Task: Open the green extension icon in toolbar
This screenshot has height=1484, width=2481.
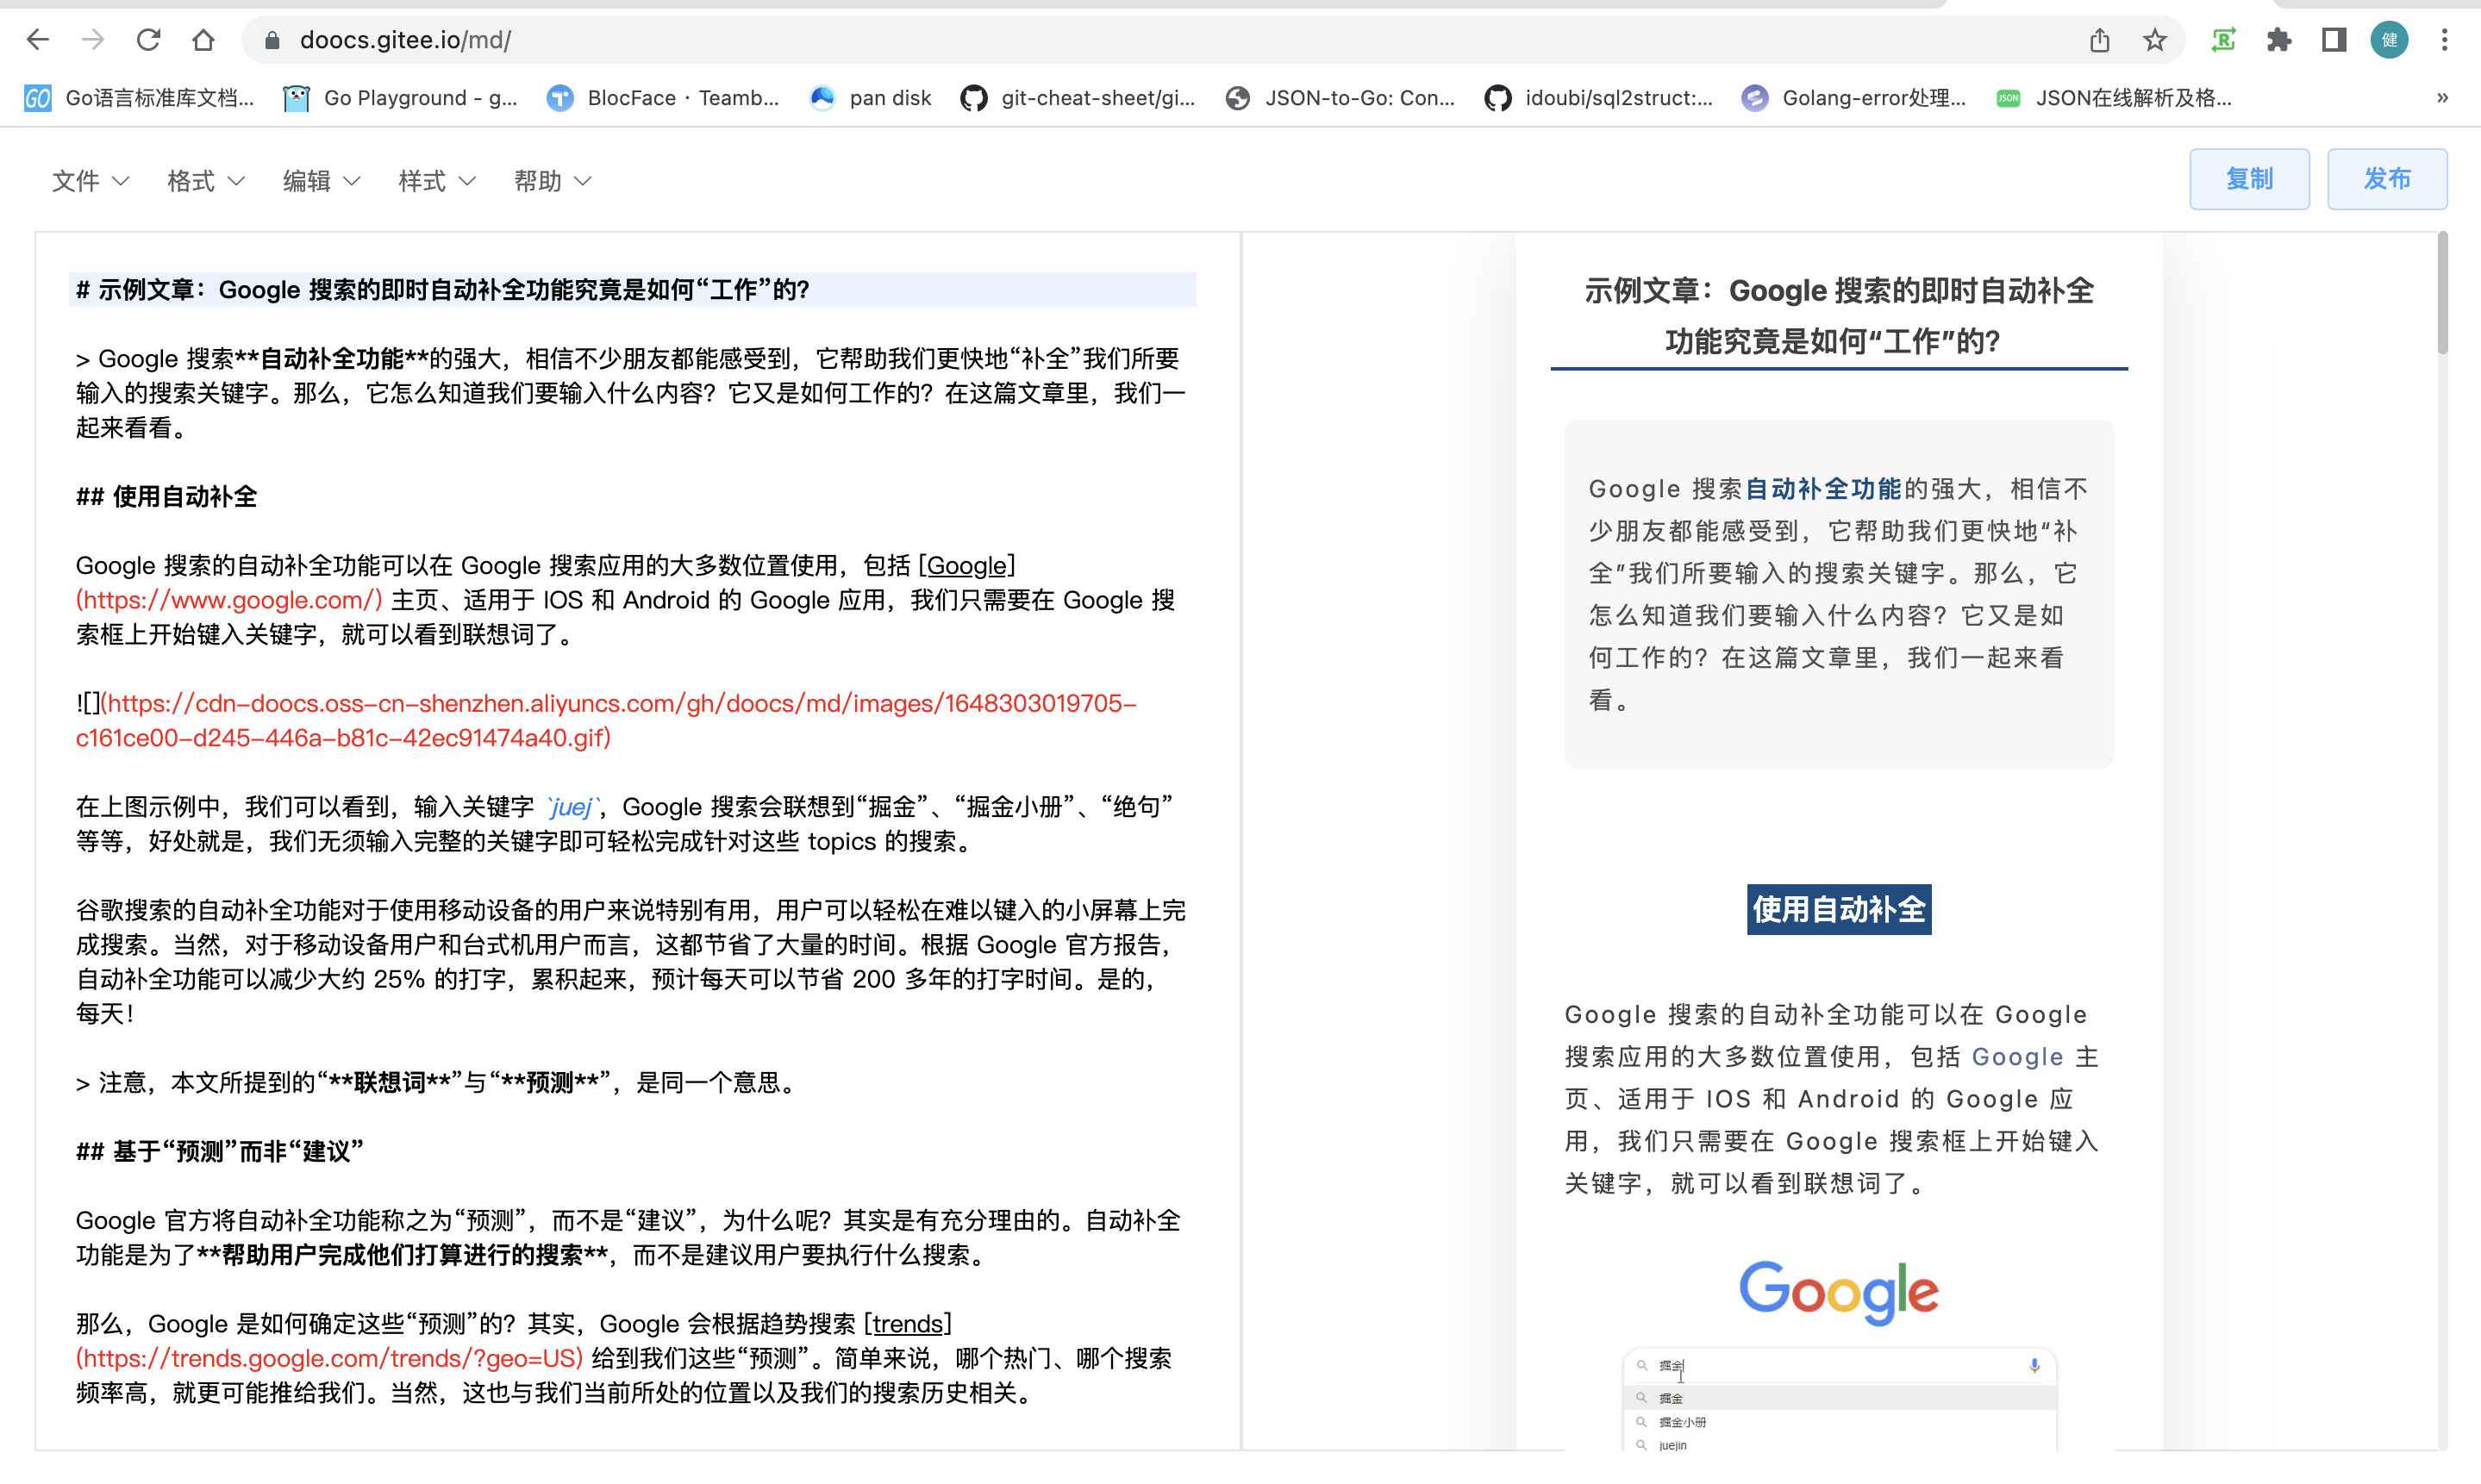Action: (2224, 40)
